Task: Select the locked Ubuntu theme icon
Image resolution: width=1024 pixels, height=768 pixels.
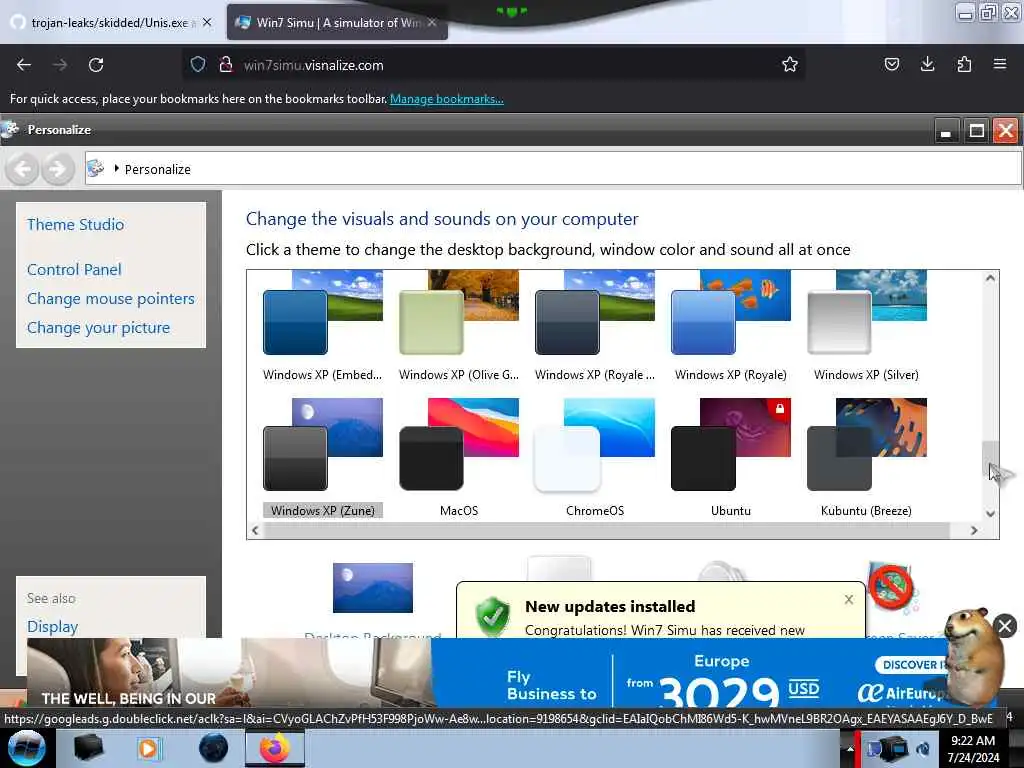Action: pos(730,445)
